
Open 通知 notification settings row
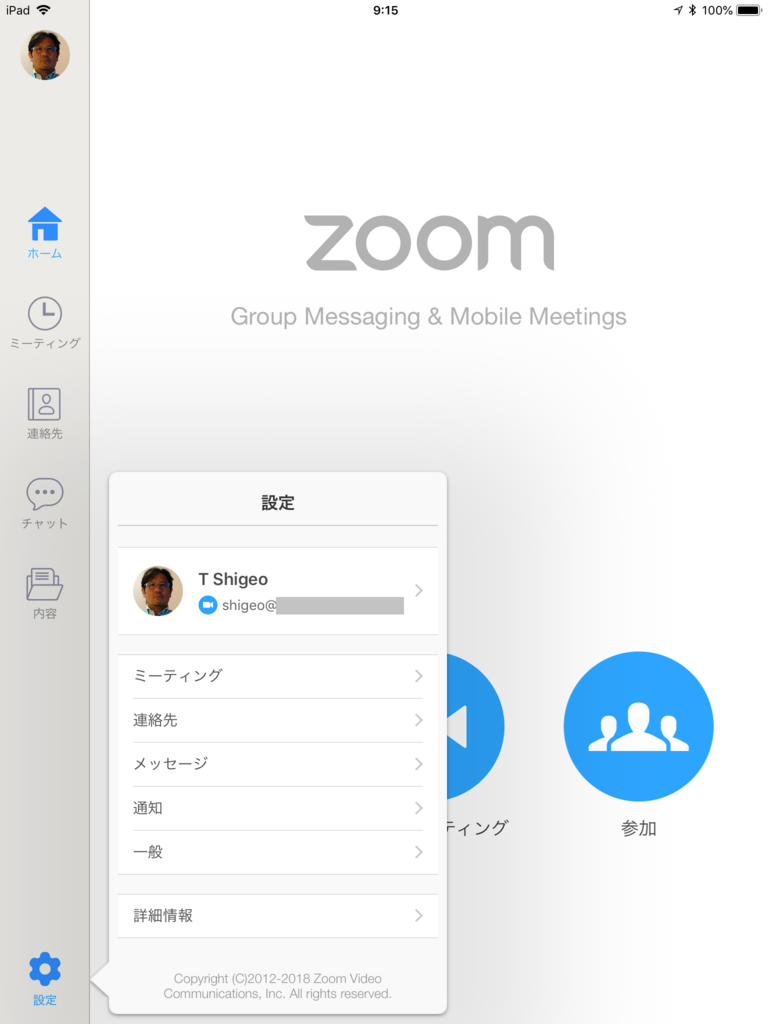(278, 808)
